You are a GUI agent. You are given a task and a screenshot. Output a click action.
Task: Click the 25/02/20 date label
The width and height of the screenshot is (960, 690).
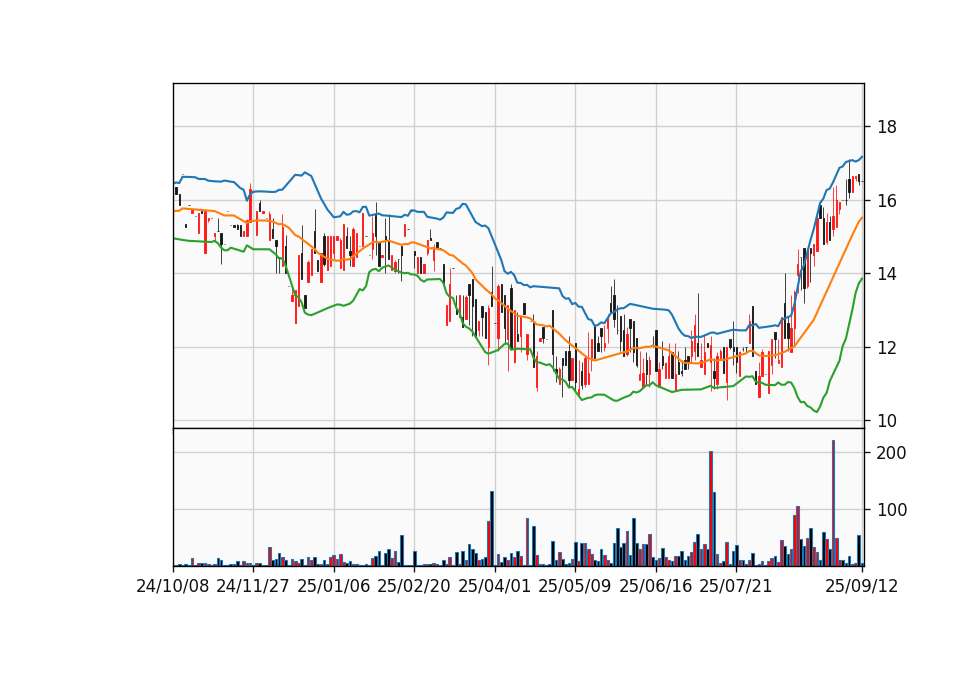tap(414, 586)
